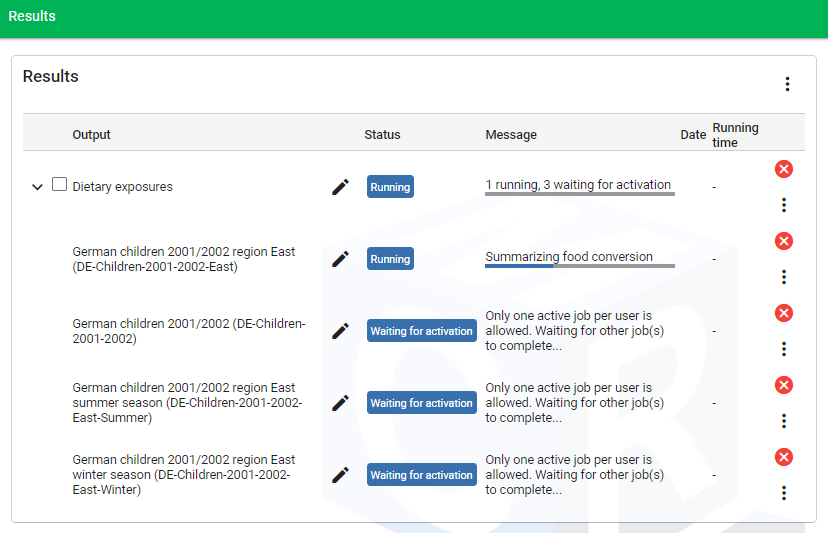Viewport: 828px width, 533px height.
Task: Edit the DE-Children-2001-2002 output name
Action: click(340, 331)
